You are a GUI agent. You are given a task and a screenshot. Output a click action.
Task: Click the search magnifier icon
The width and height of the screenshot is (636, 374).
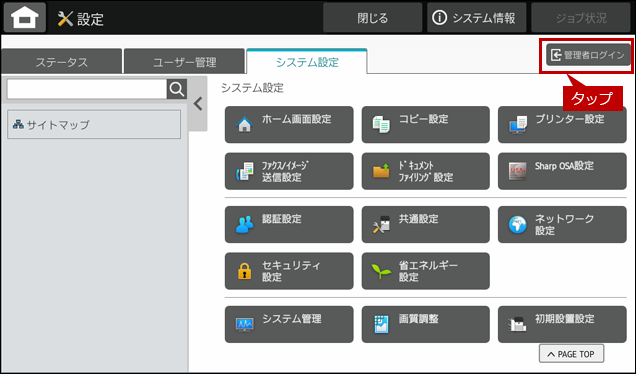point(177,89)
